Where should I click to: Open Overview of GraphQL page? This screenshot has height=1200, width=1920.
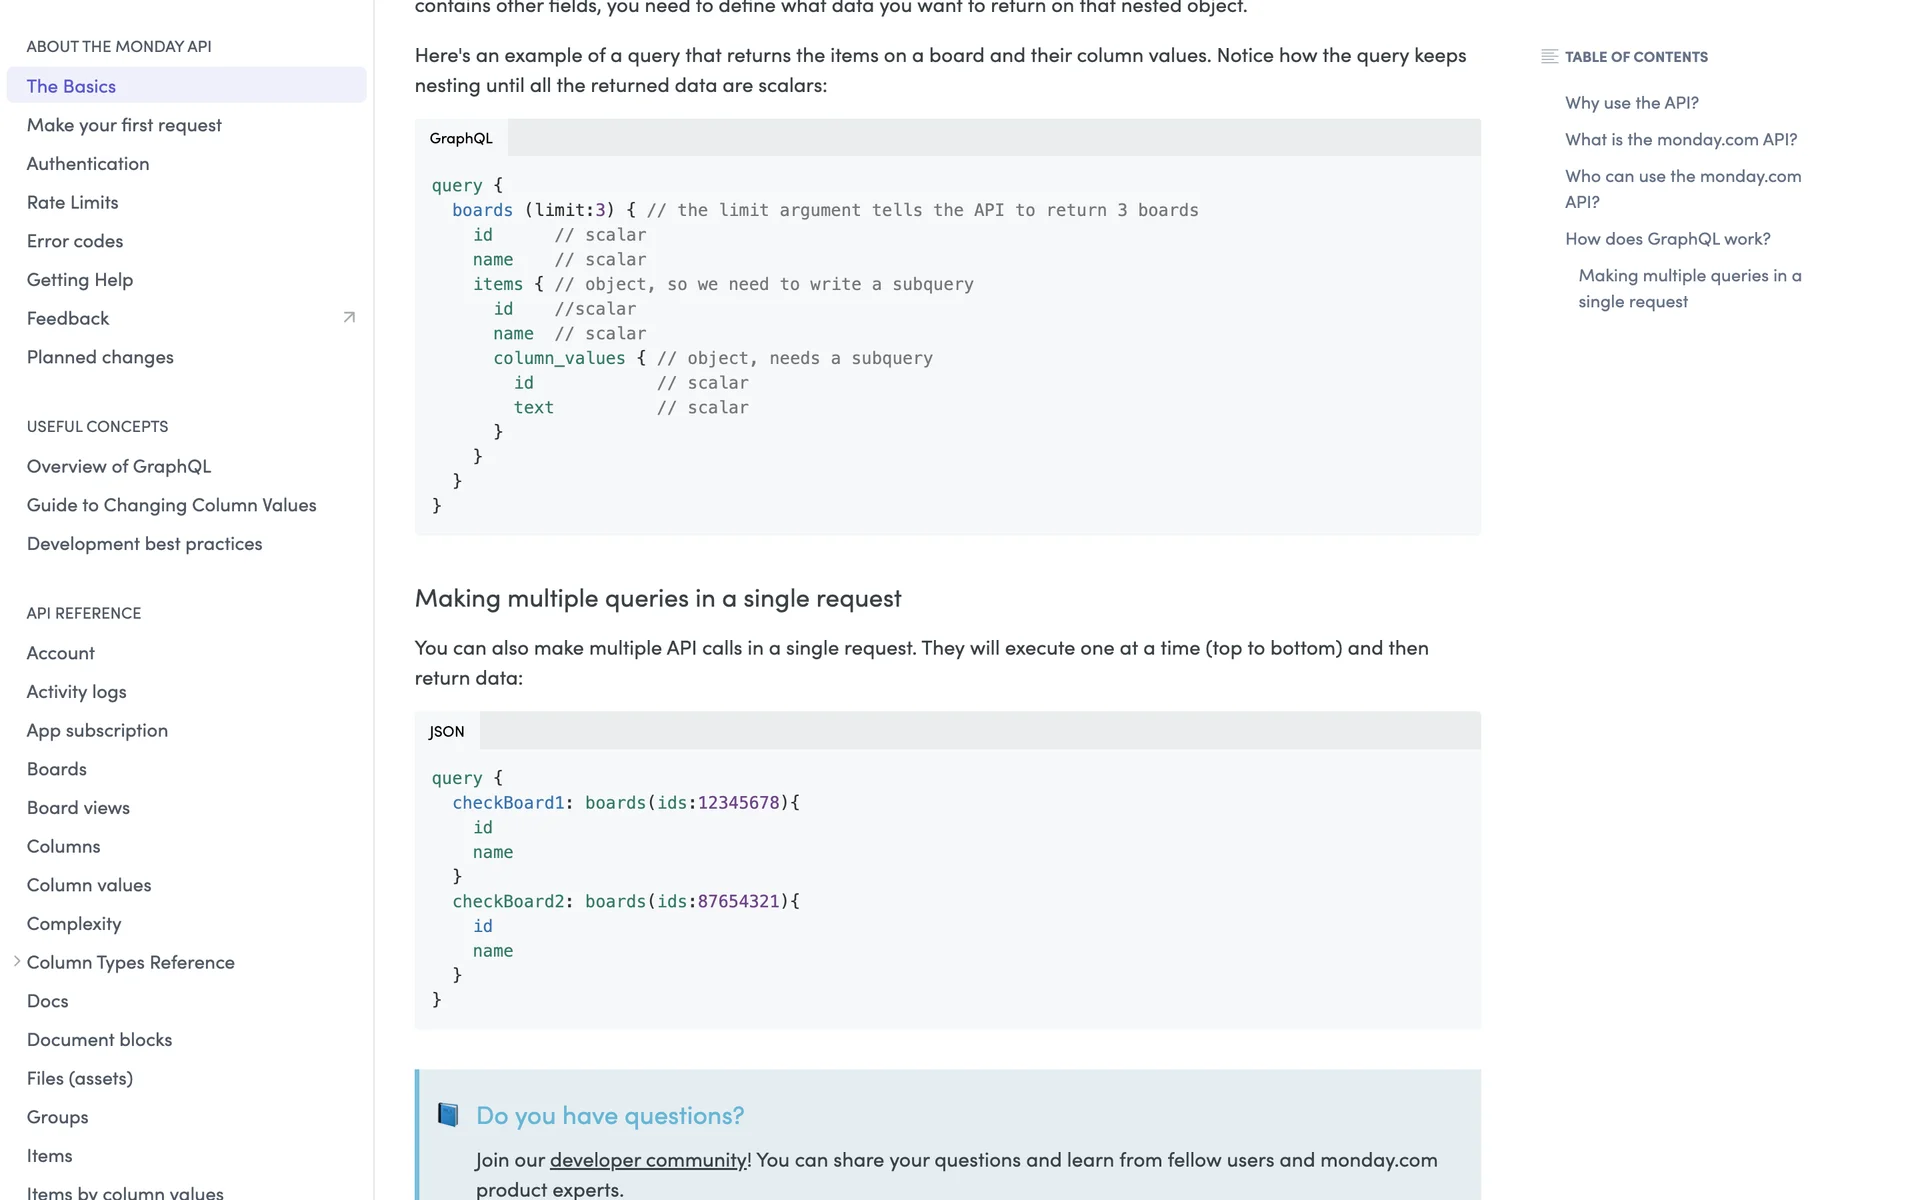(x=119, y=466)
